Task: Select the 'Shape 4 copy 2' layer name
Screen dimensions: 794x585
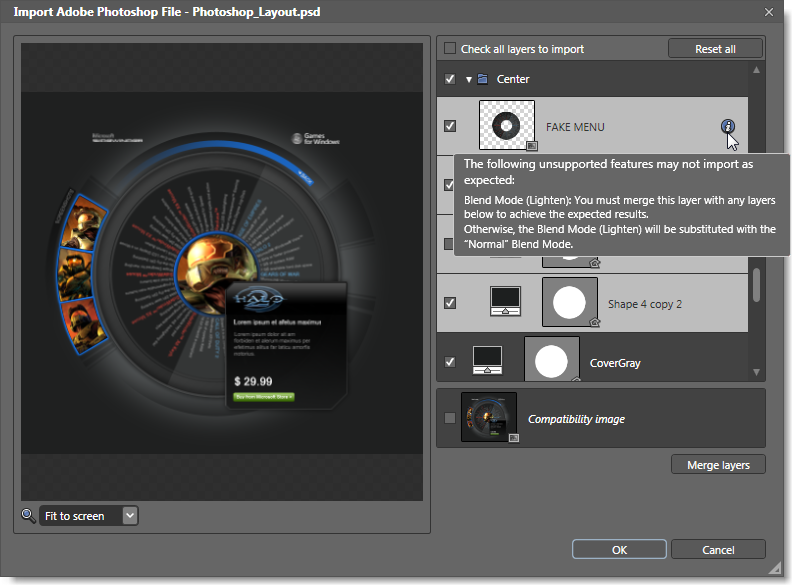Action: [645, 304]
